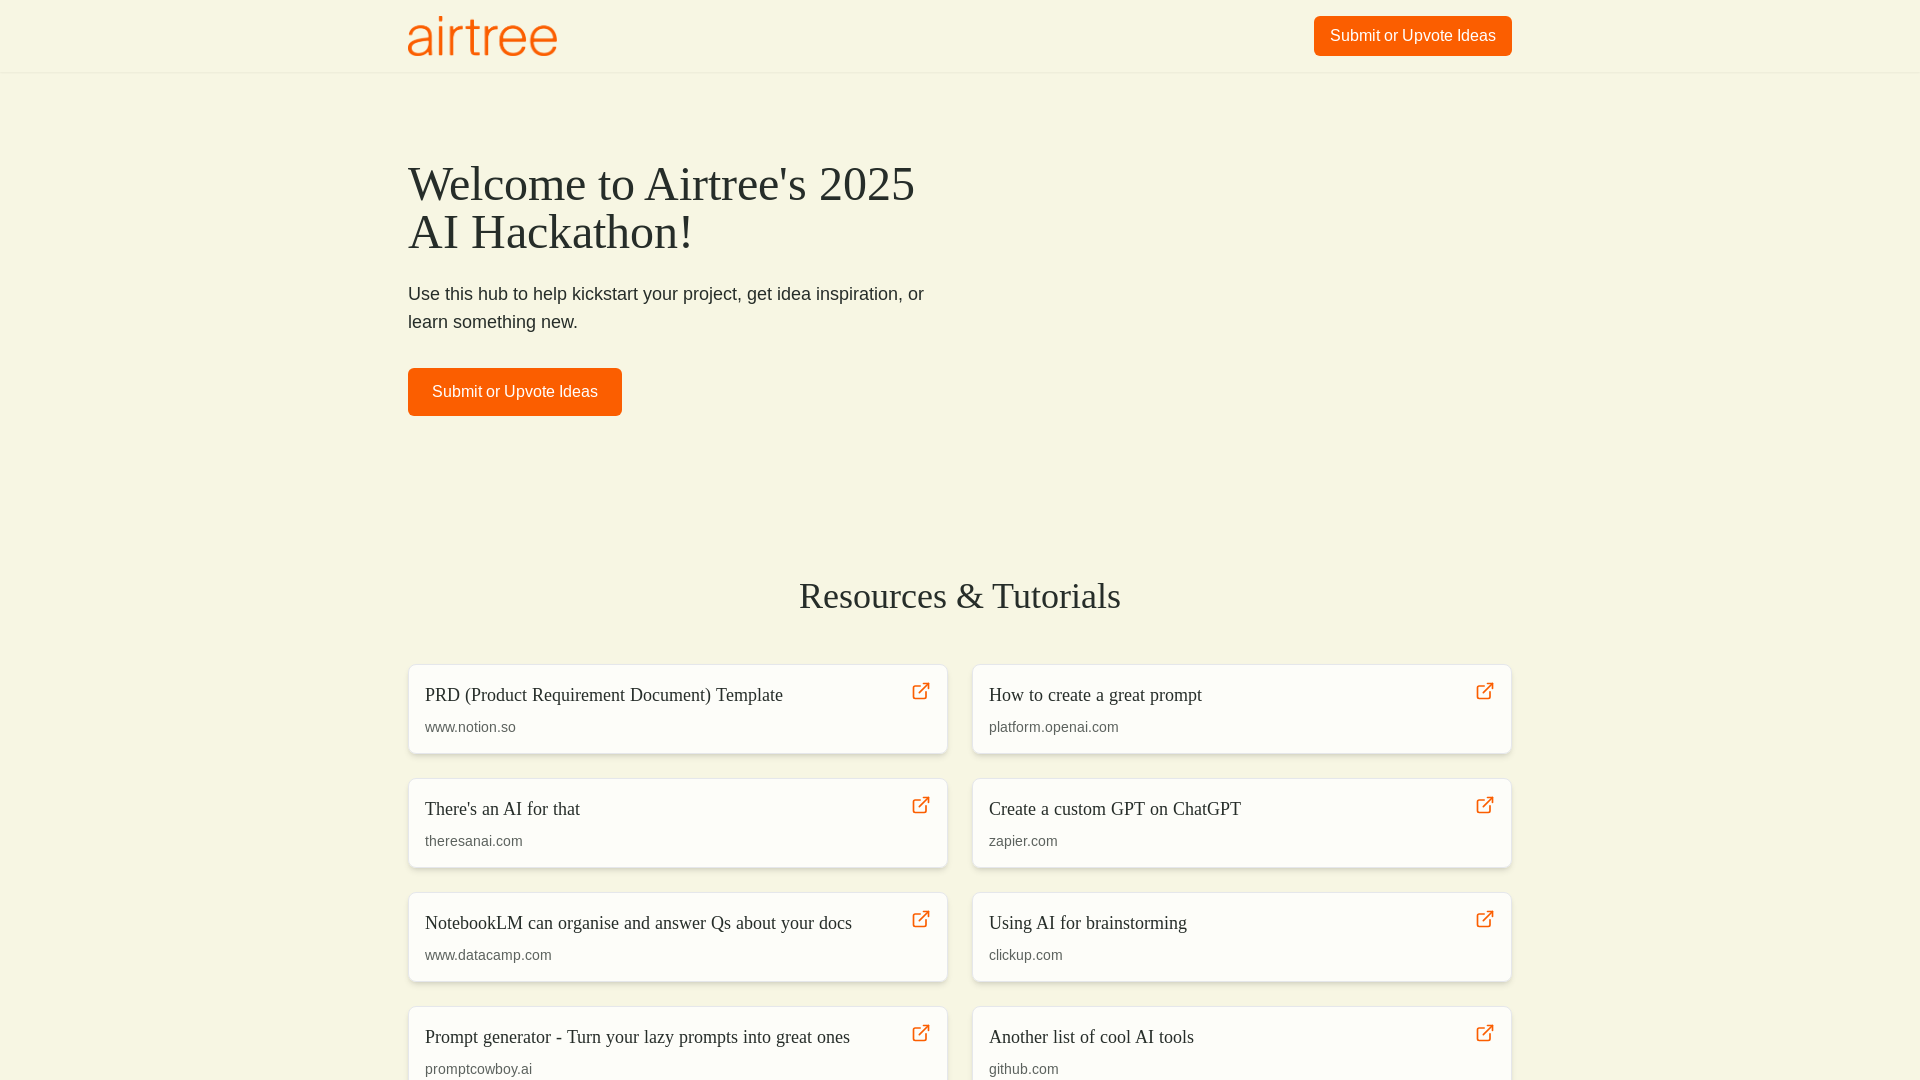
Task: Click the hero Submit or Upvote Ideas button
Action: [514, 392]
